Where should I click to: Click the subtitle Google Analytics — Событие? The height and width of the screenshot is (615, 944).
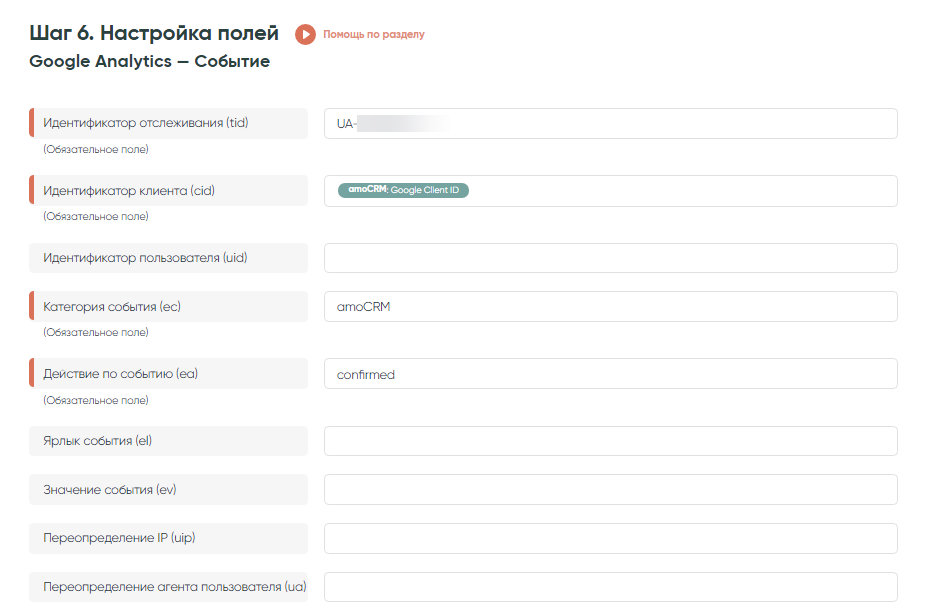pos(149,61)
